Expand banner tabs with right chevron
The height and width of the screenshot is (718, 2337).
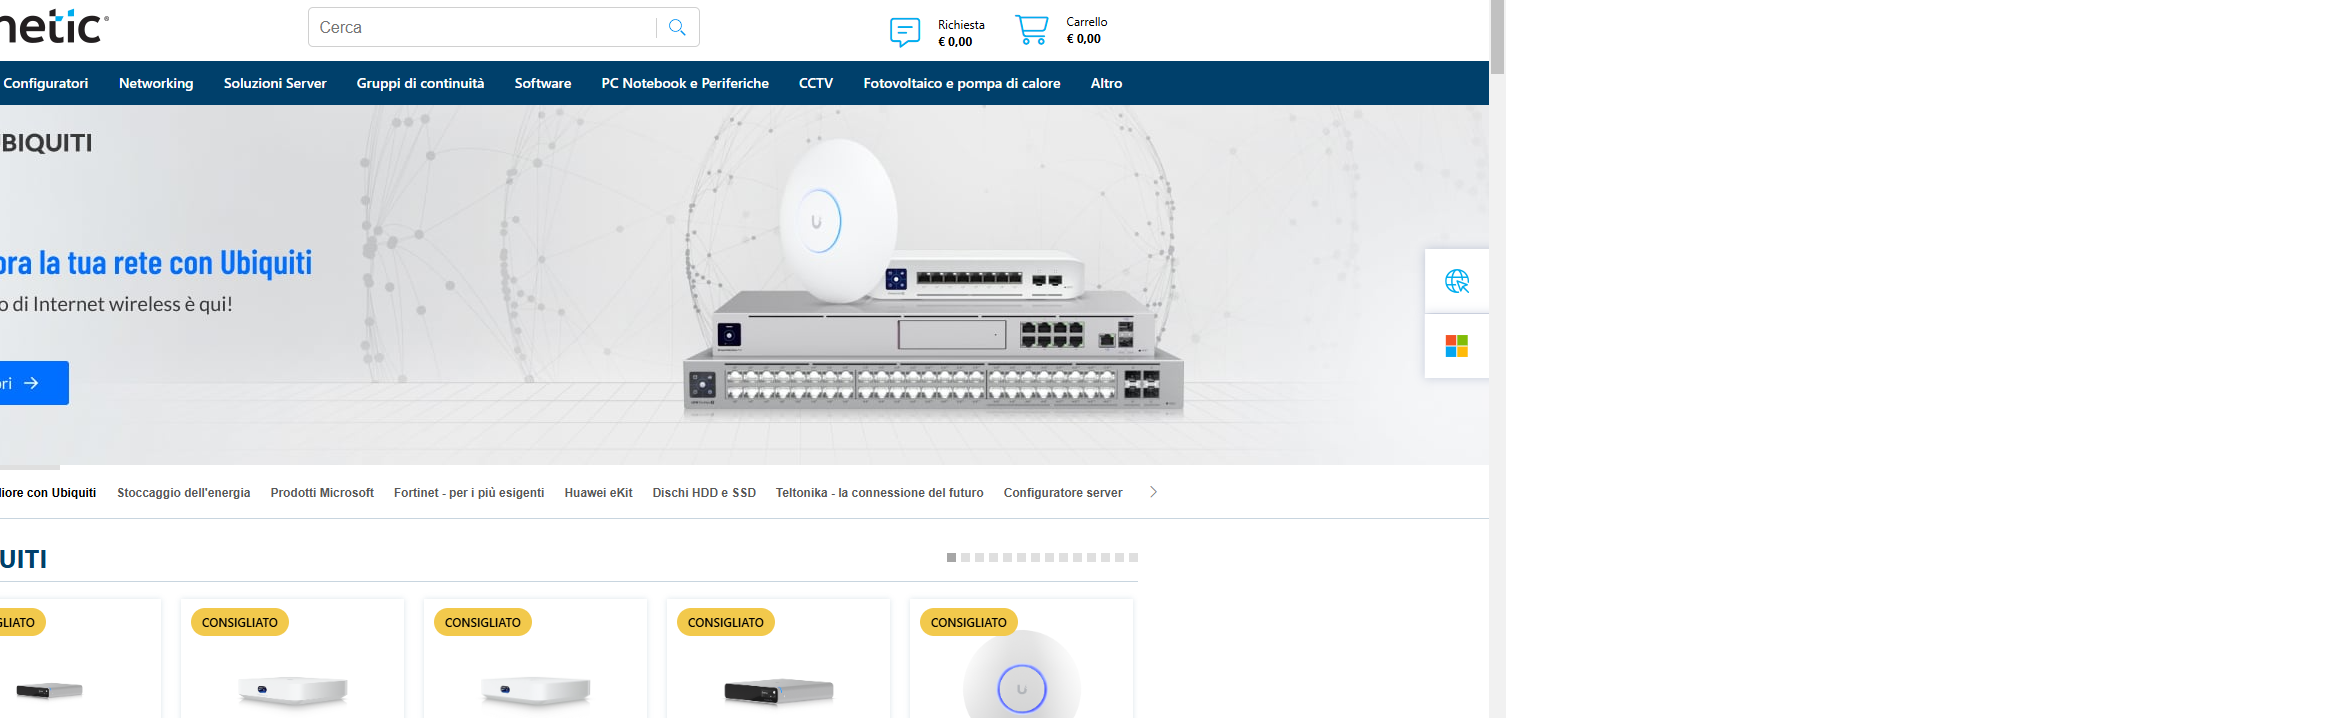point(1153,492)
